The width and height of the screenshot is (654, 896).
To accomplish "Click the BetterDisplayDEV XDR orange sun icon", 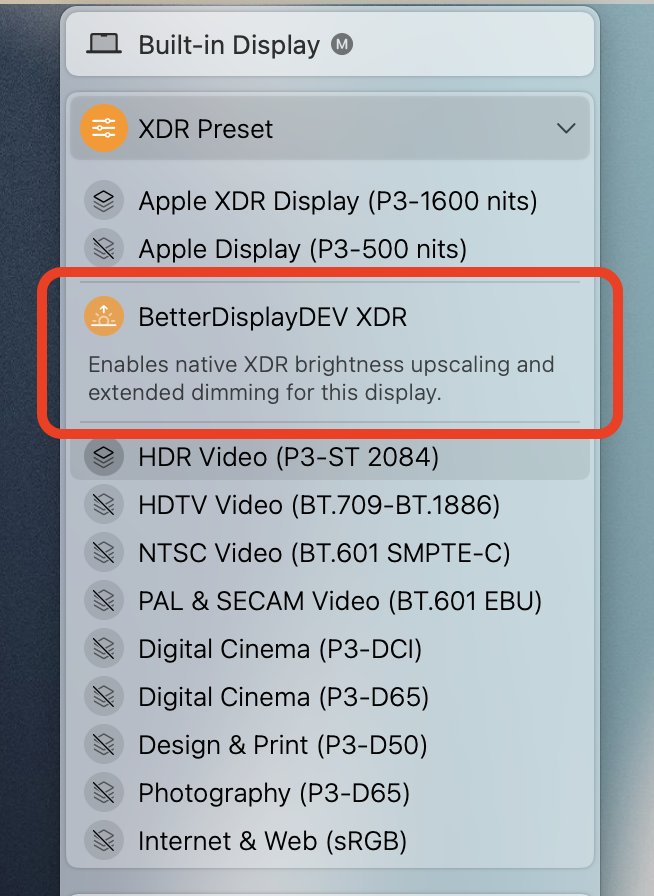I will [x=104, y=317].
